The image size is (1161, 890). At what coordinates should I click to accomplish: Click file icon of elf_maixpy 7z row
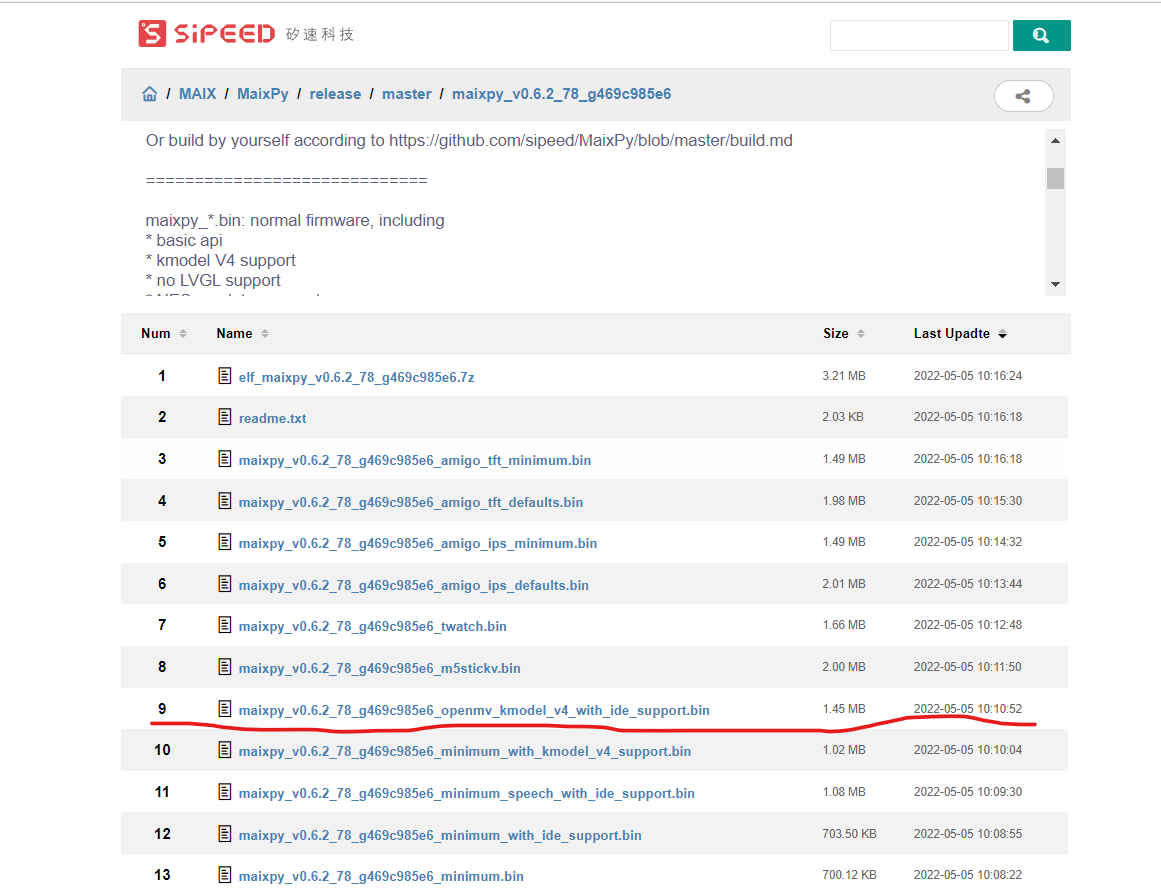pos(225,376)
